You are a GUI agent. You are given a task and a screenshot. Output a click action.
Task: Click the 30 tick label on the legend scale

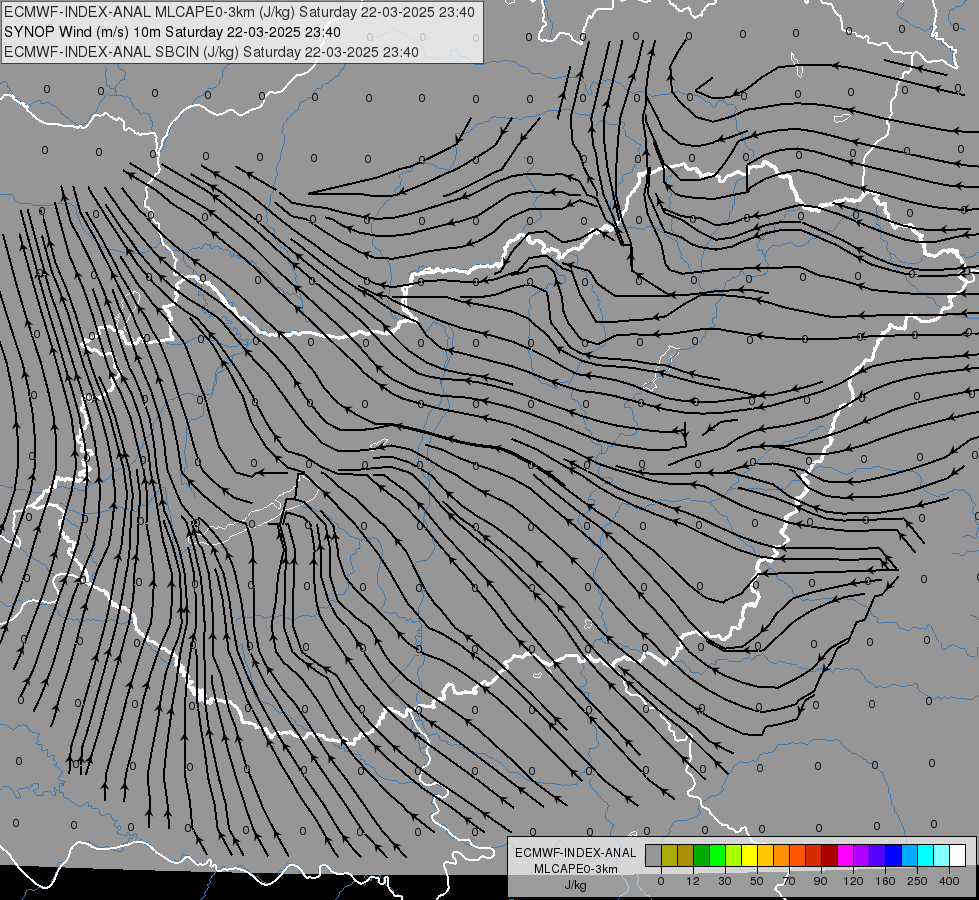point(725,881)
